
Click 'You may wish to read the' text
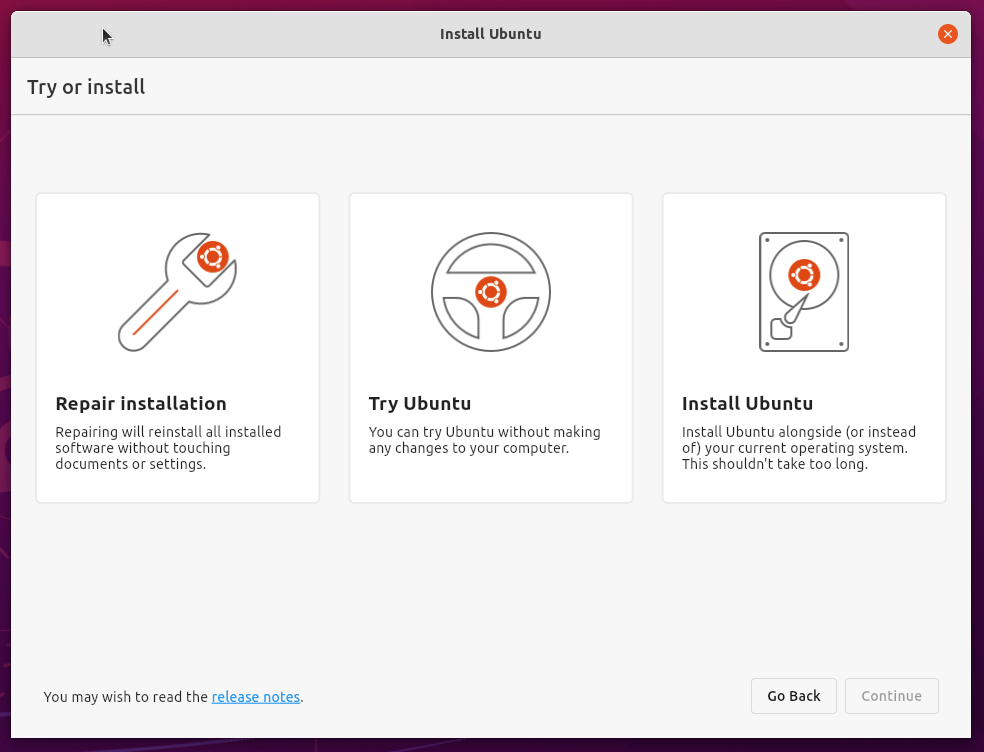[126, 697]
